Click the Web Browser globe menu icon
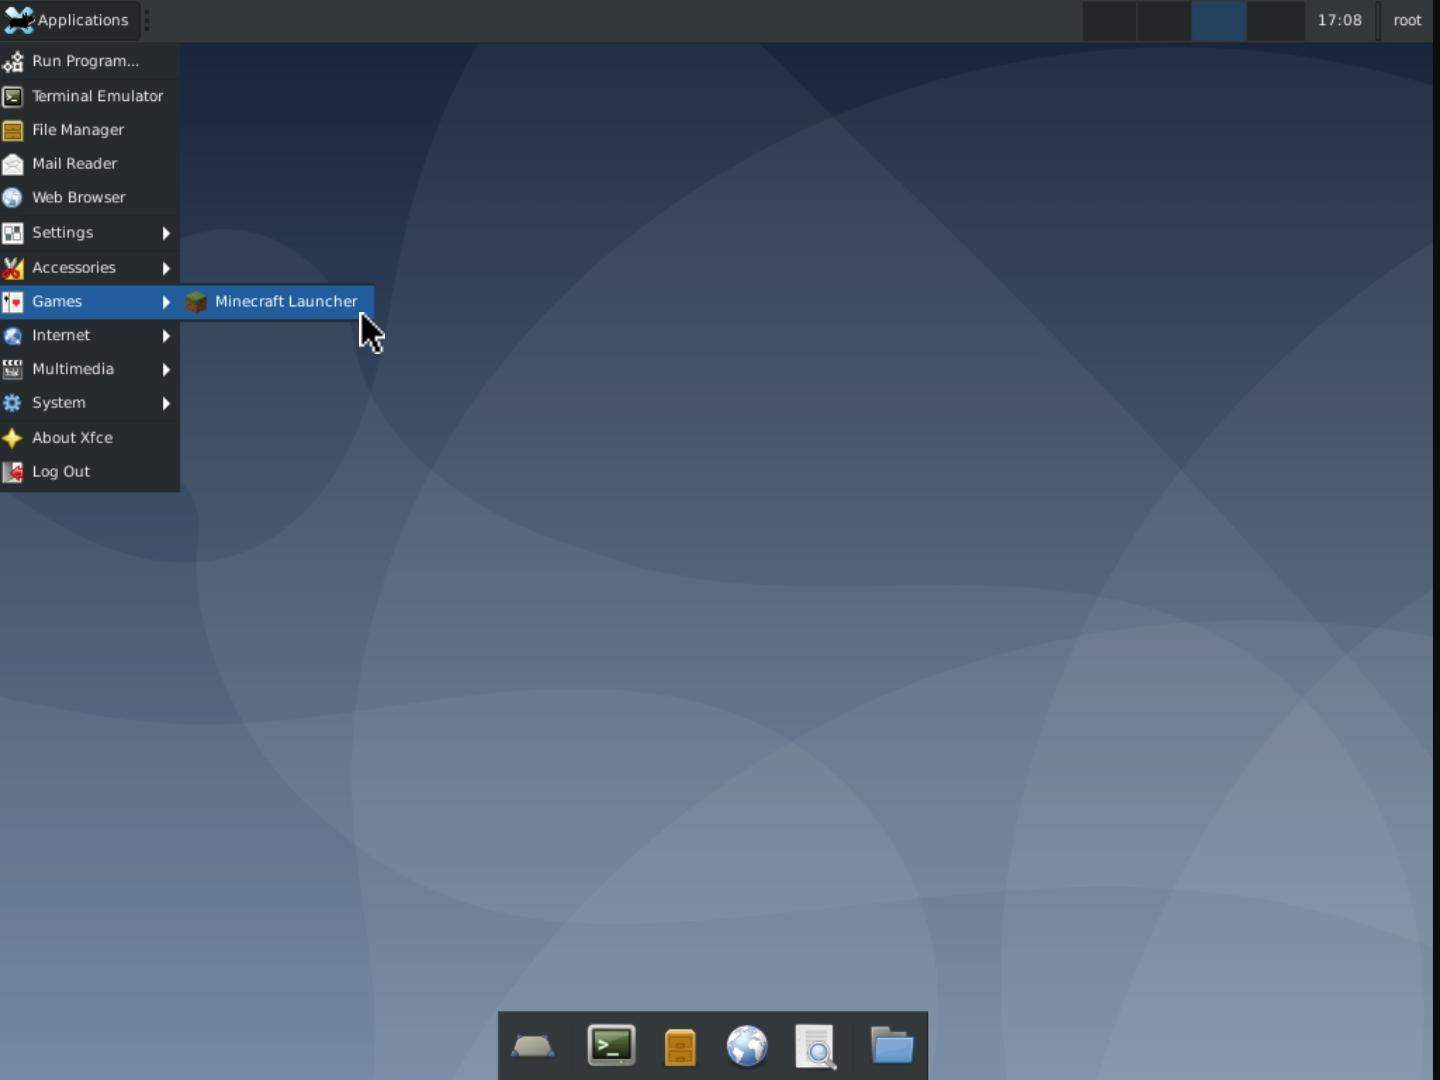The image size is (1440, 1080). (x=13, y=198)
